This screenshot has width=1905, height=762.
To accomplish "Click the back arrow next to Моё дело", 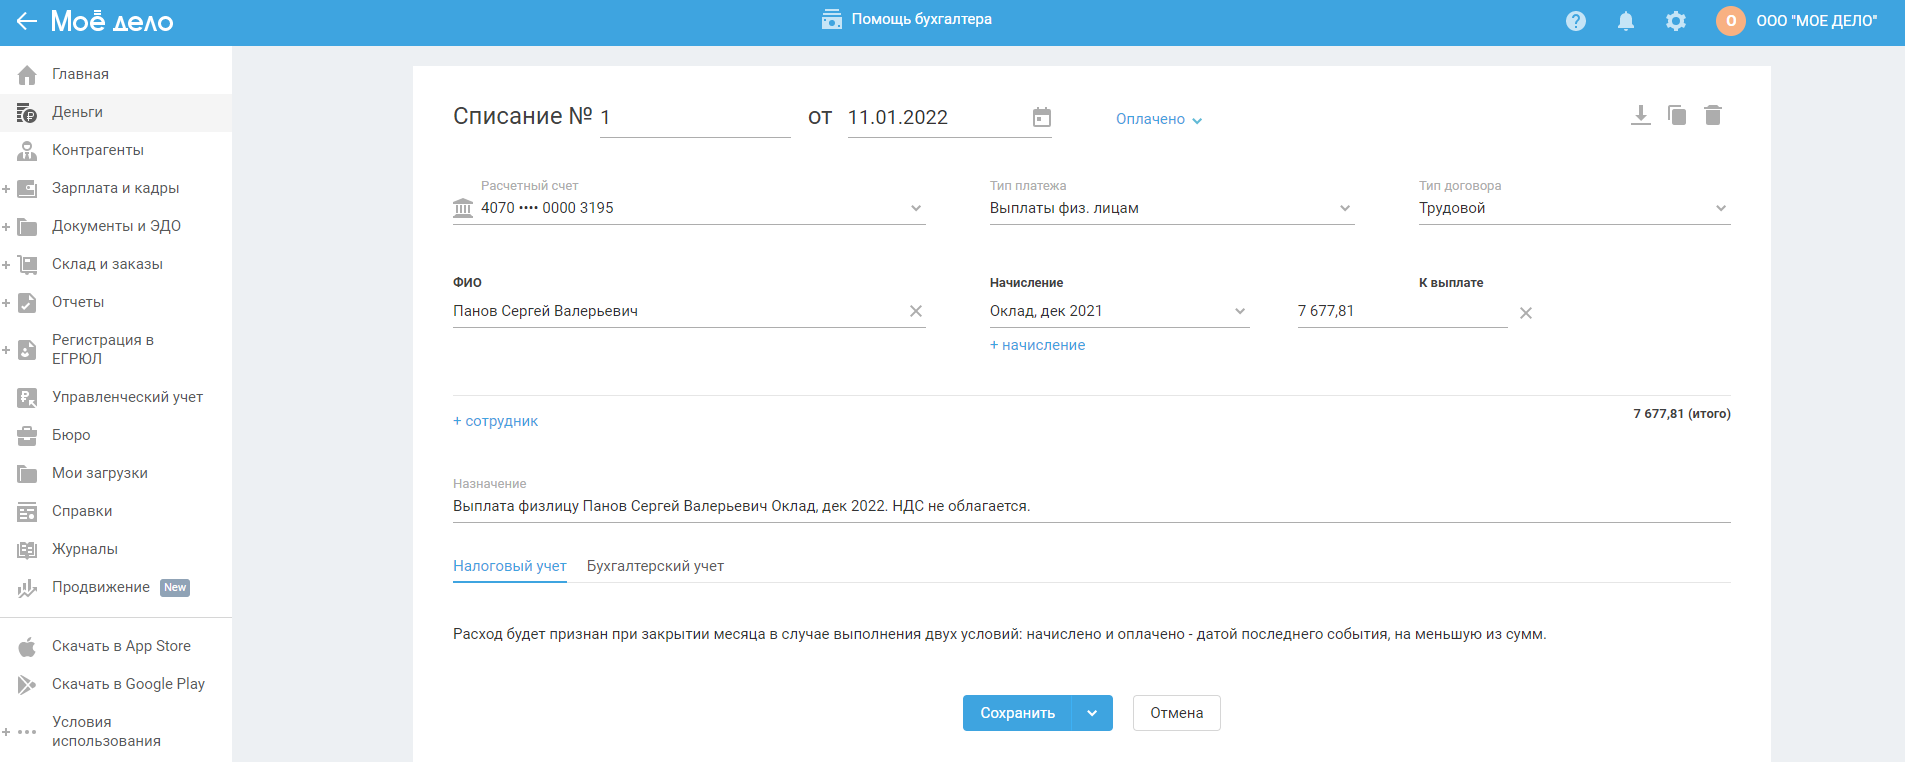I will (x=27, y=21).
